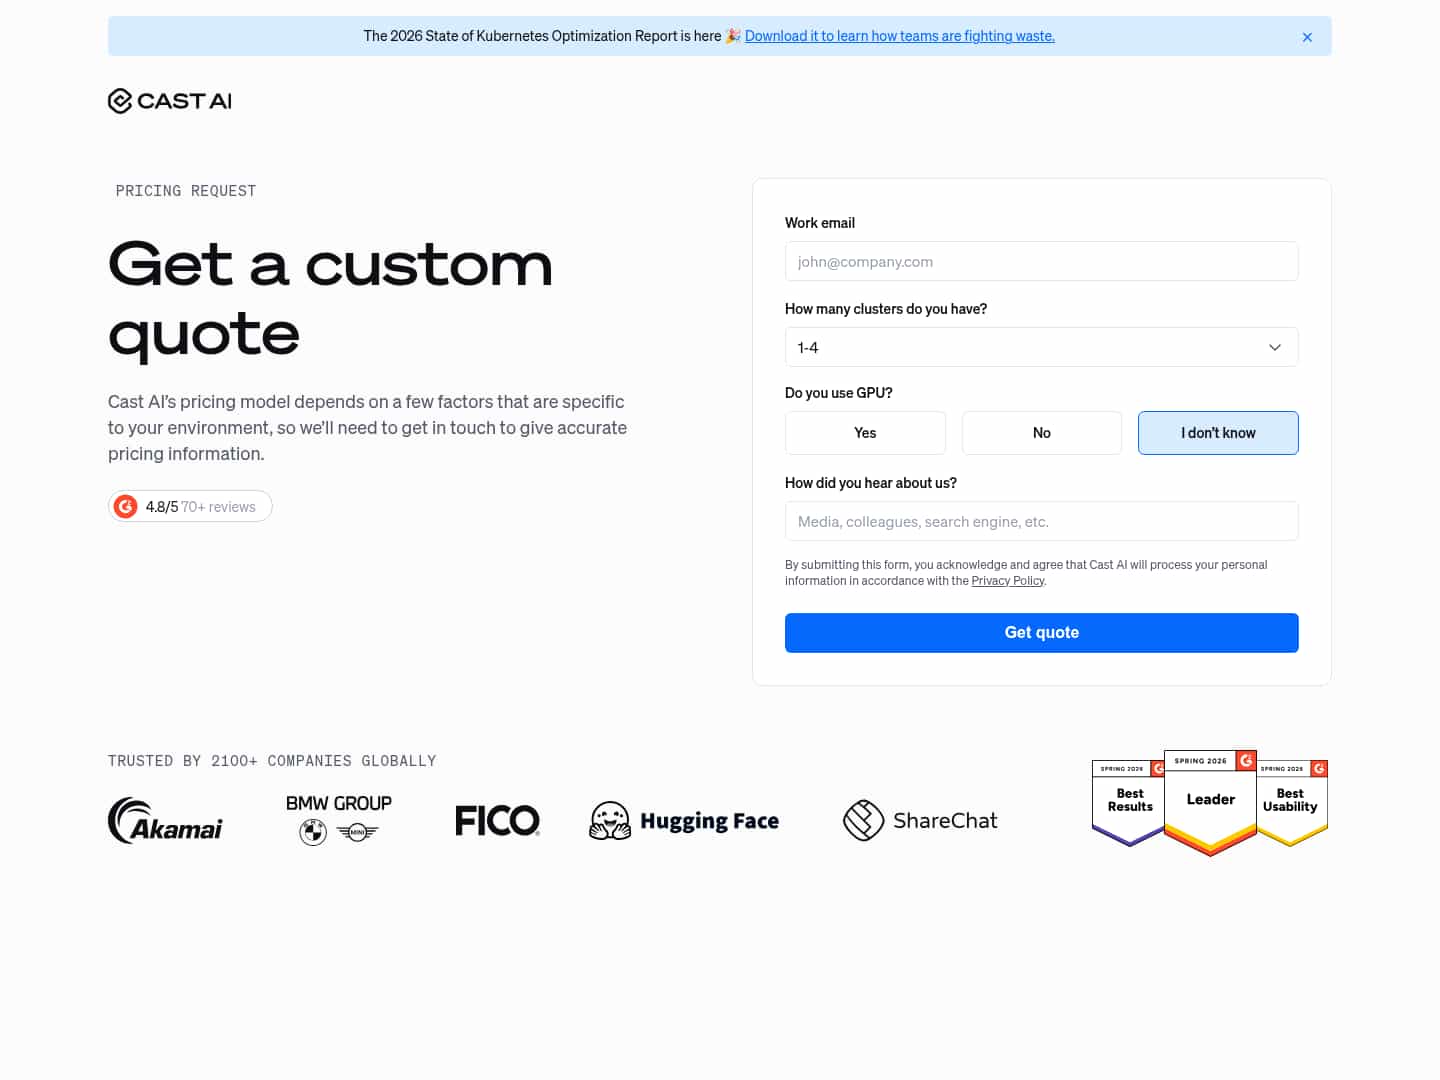Submit the form via Get quote
Screen dimensions: 1440x1080
pos(1041,632)
